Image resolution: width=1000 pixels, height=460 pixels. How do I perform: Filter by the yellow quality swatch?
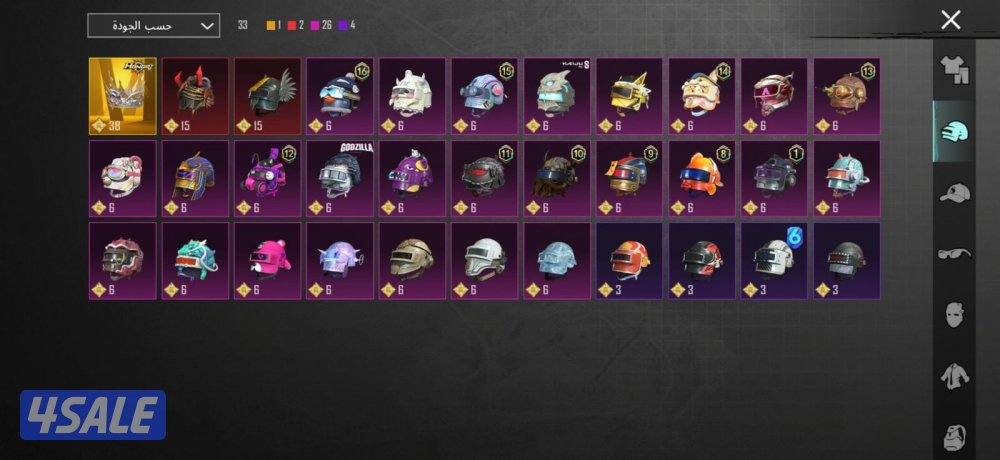point(270,26)
